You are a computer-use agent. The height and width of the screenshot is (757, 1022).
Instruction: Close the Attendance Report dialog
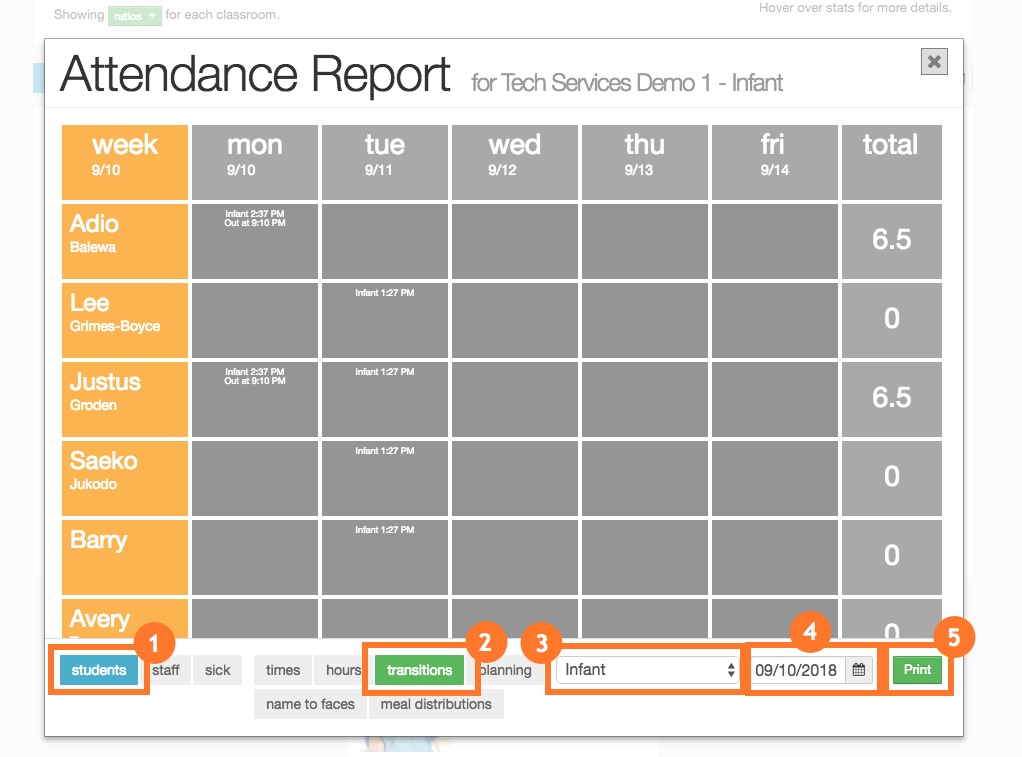click(934, 62)
